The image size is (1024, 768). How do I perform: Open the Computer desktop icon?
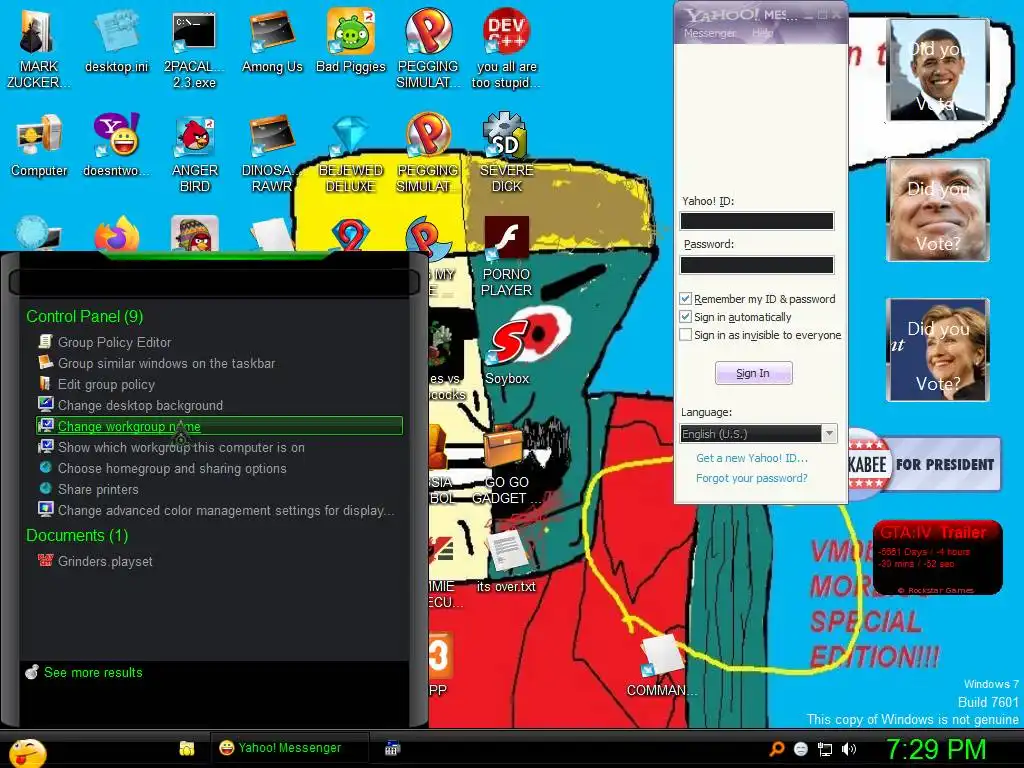39,145
